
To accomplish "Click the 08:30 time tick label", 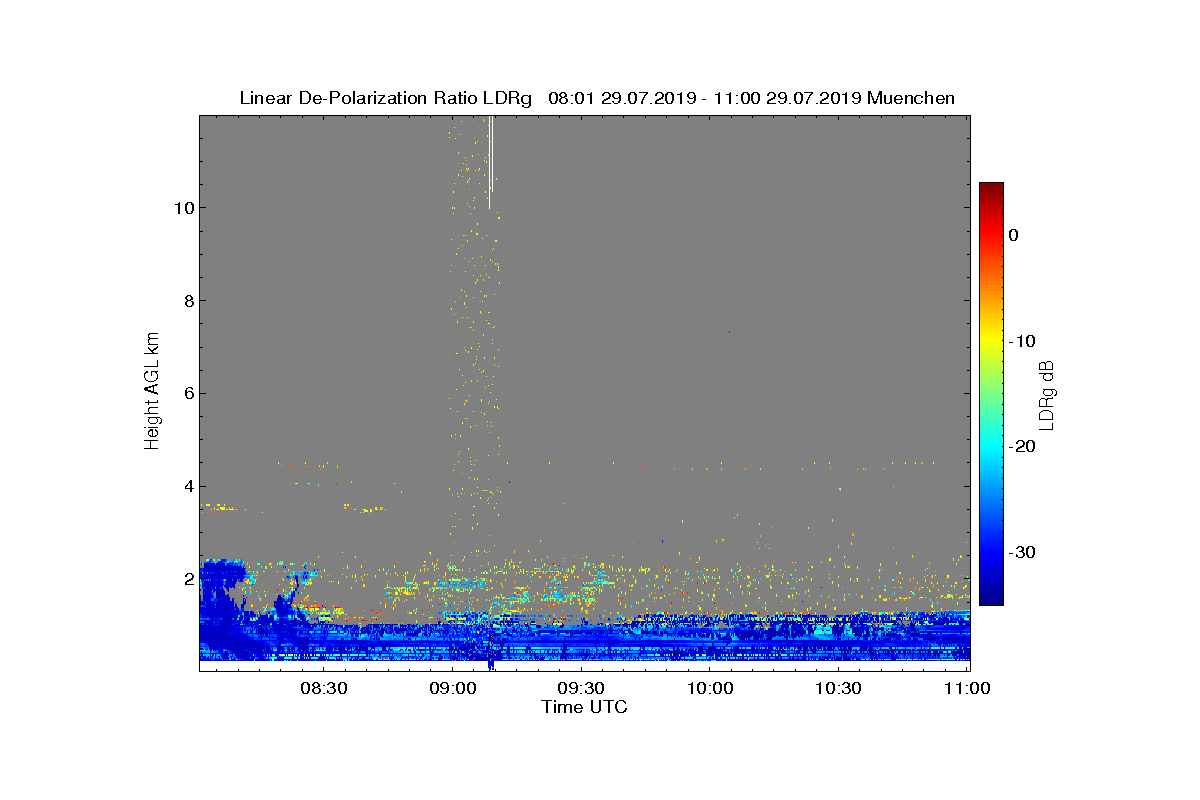I will coord(323,689).
